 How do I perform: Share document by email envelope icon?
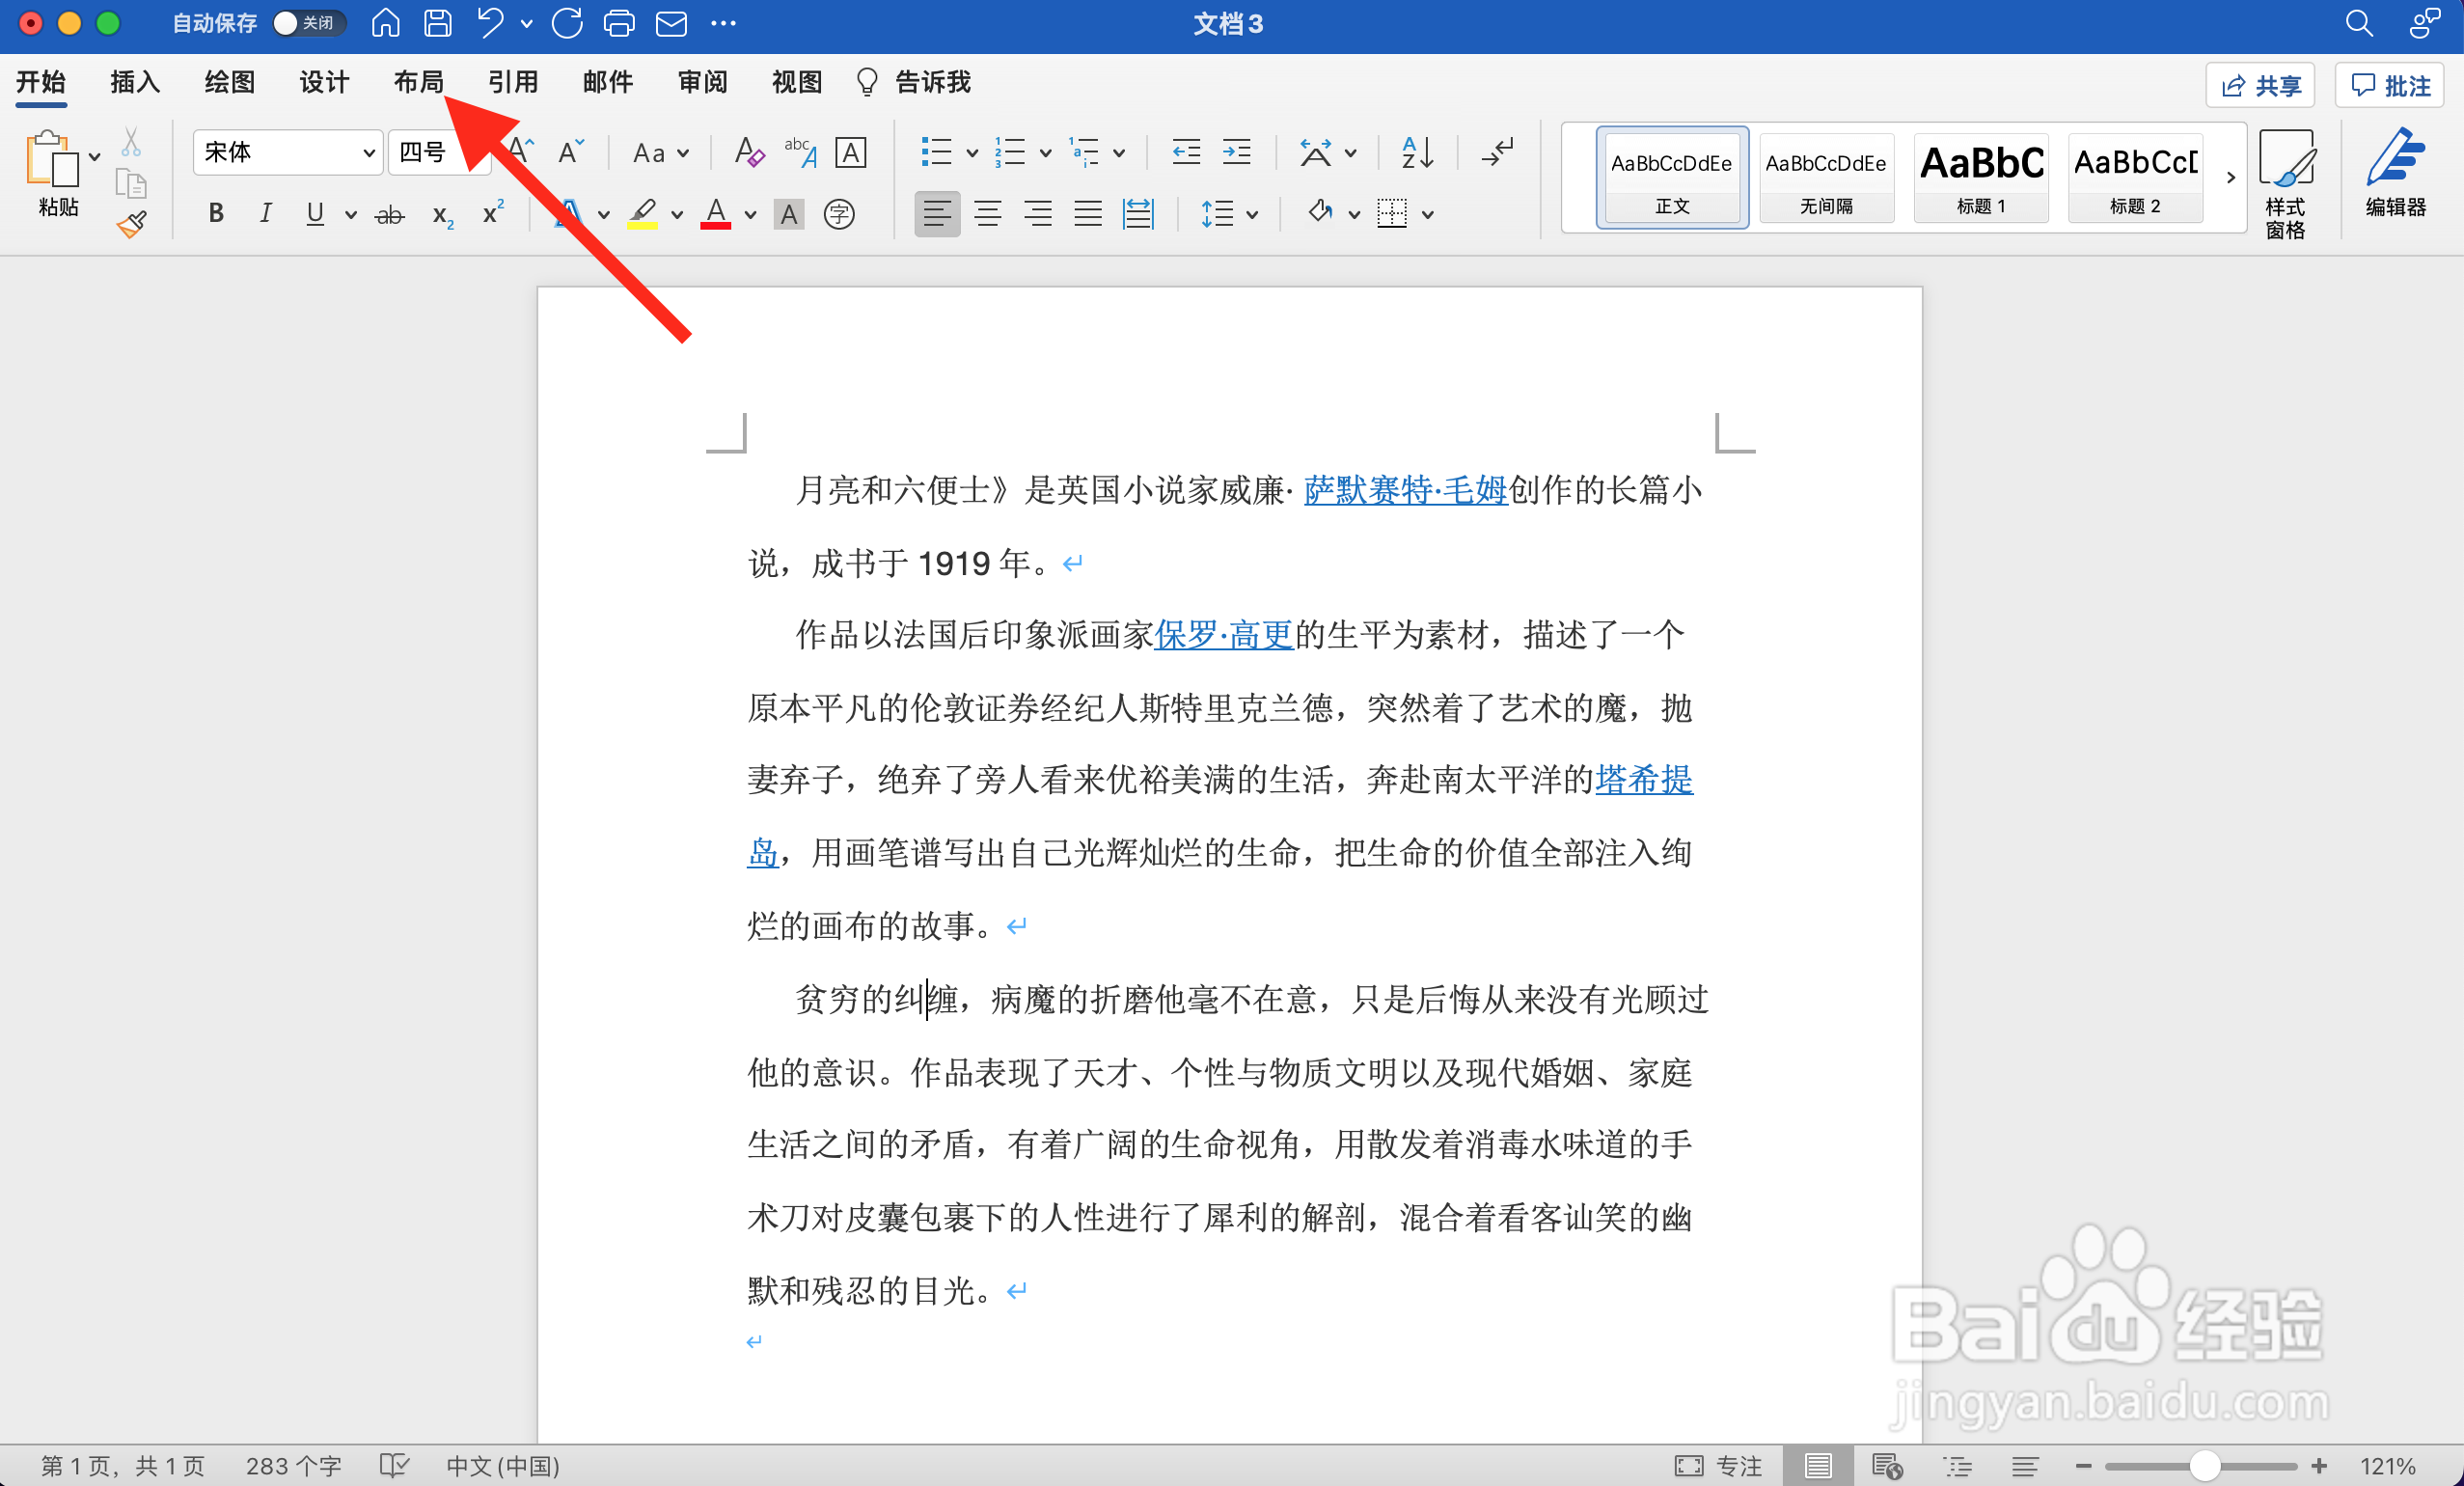click(x=671, y=23)
